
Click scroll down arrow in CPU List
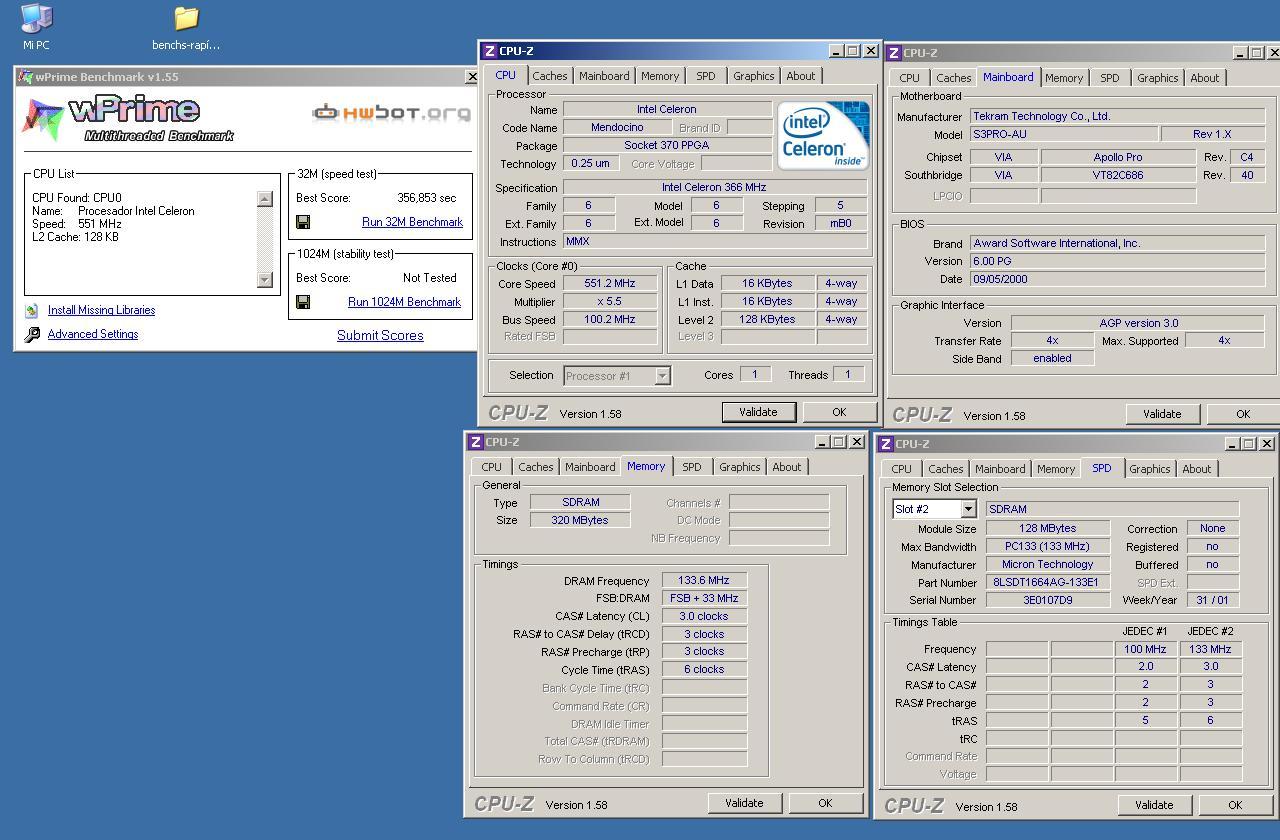(264, 280)
